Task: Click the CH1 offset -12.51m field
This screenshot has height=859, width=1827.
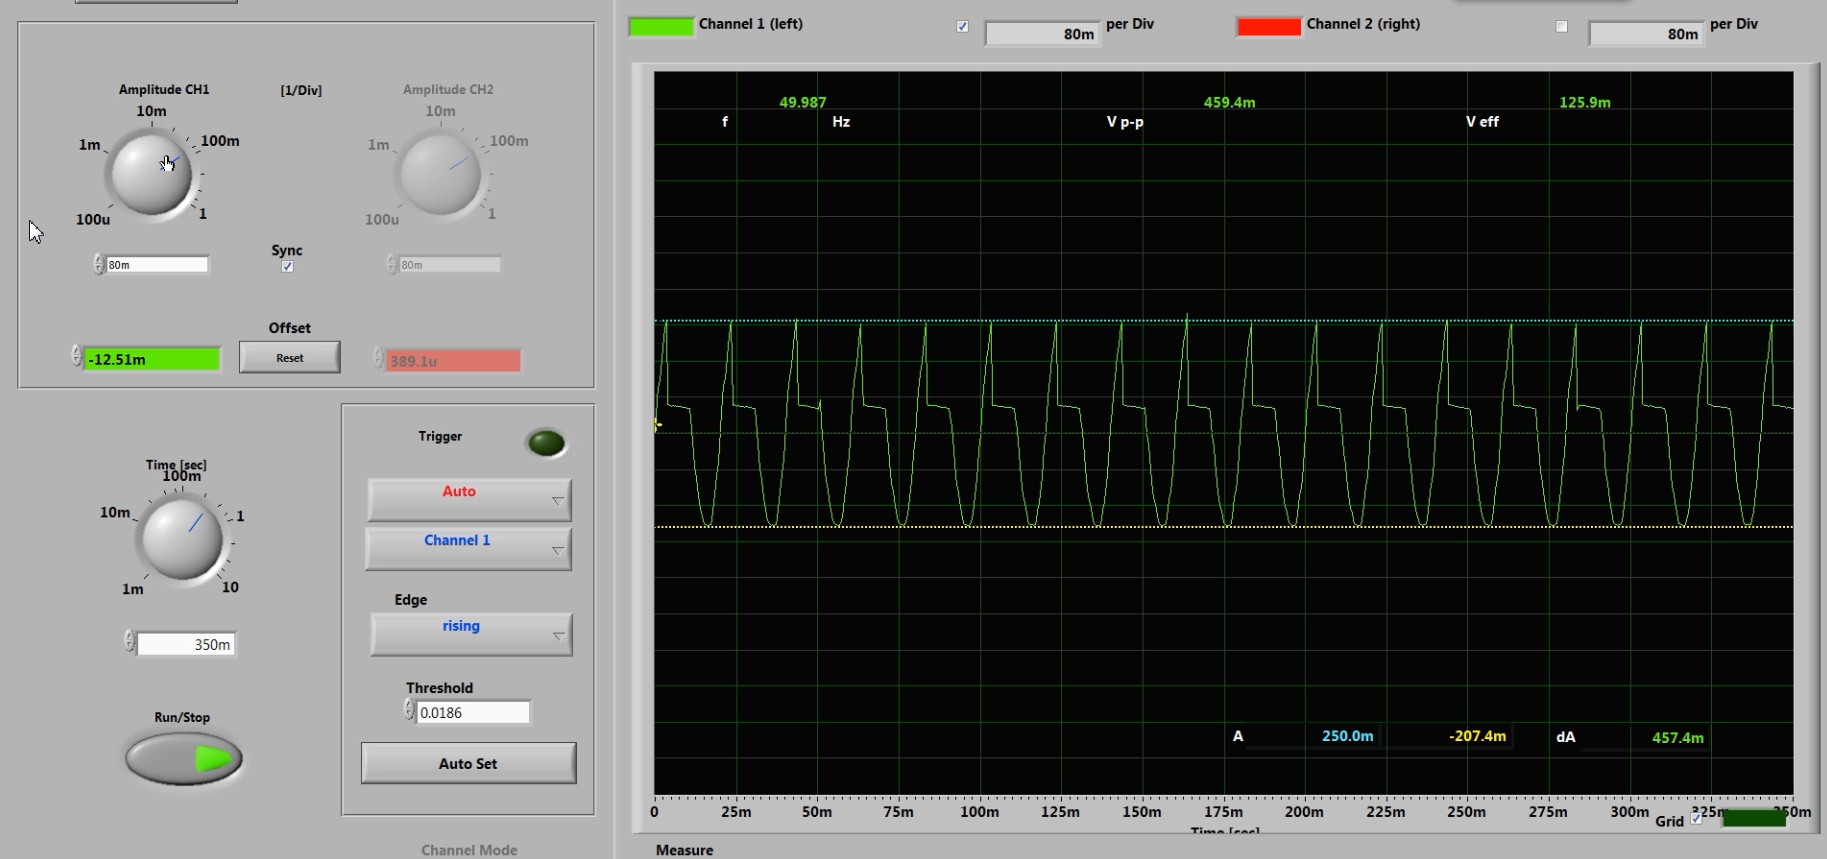Action: pyautogui.click(x=152, y=359)
